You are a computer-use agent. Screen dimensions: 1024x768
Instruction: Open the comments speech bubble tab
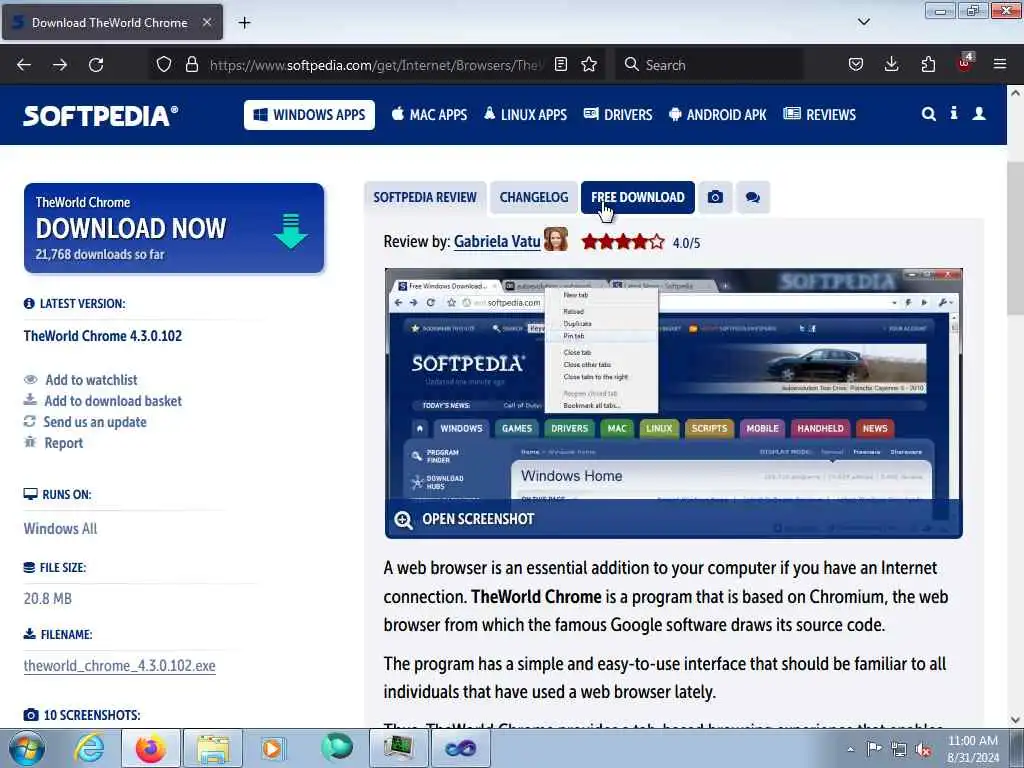(753, 197)
